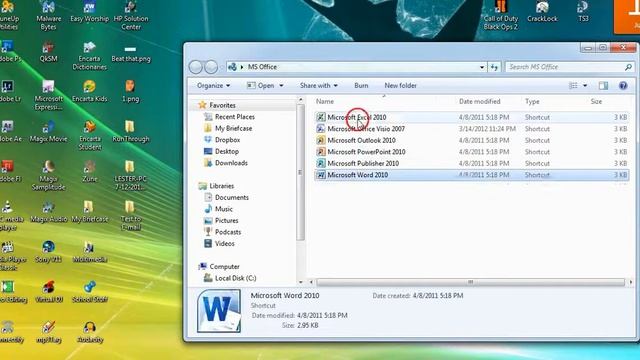
Task: Select the RunThrough desktop folder
Action: pos(131,131)
